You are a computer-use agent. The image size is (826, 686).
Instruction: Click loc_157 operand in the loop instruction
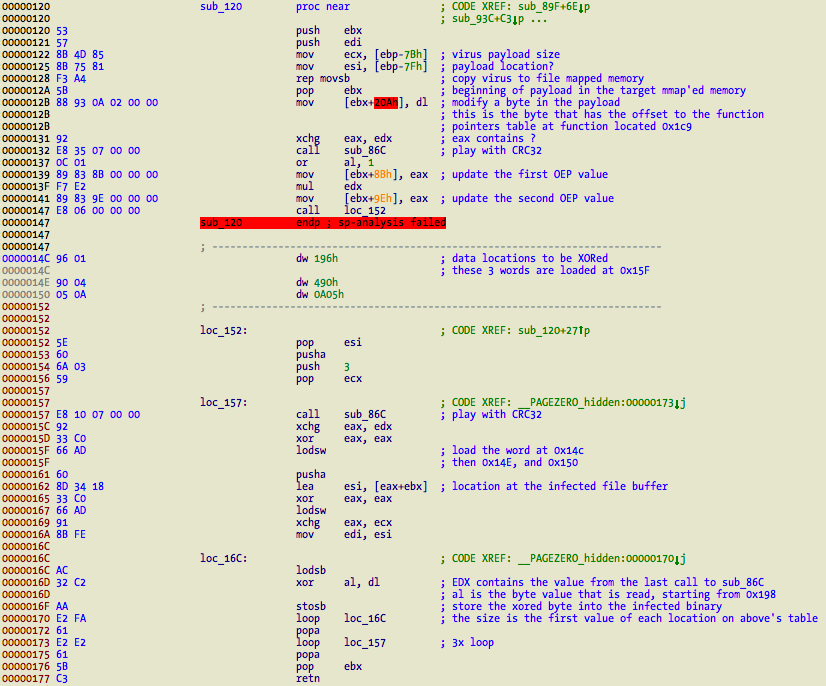click(x=365, y=643)
